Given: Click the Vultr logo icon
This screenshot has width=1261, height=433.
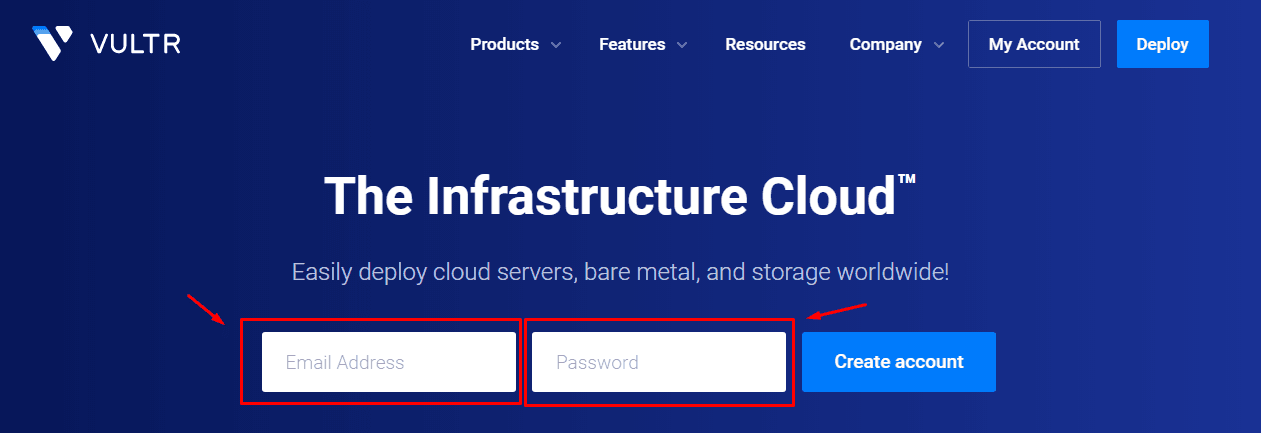Looking at the screenshot, I should tap(52, 44).
